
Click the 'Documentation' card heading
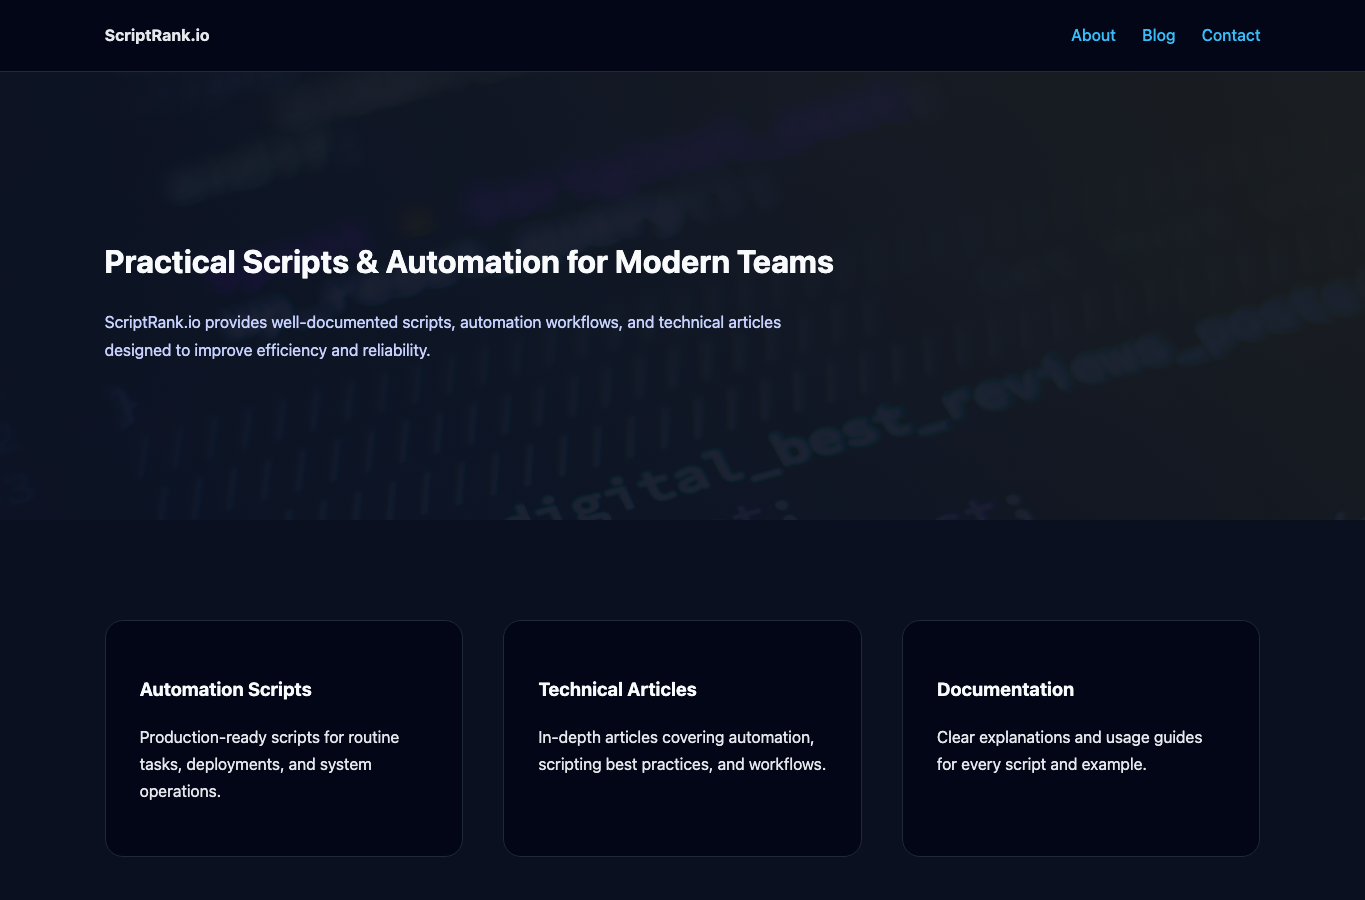(1005, 689)
